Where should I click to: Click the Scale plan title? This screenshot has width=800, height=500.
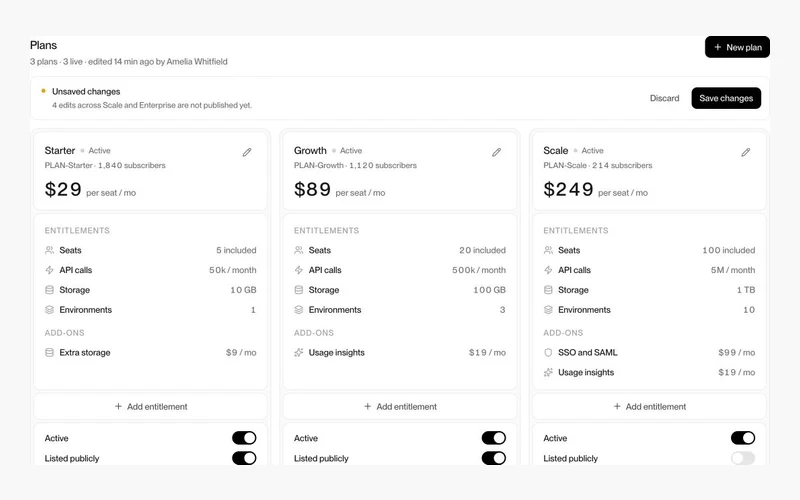point(556,151)
